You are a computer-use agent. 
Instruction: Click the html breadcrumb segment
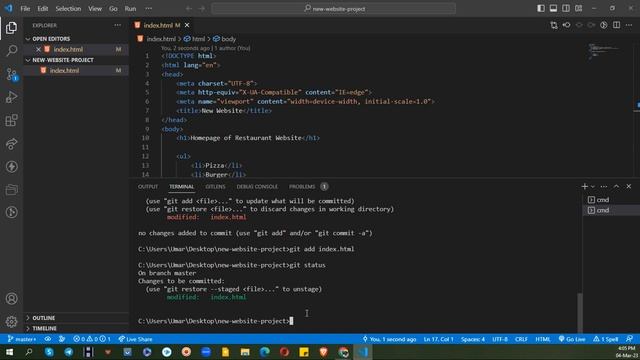194,39
